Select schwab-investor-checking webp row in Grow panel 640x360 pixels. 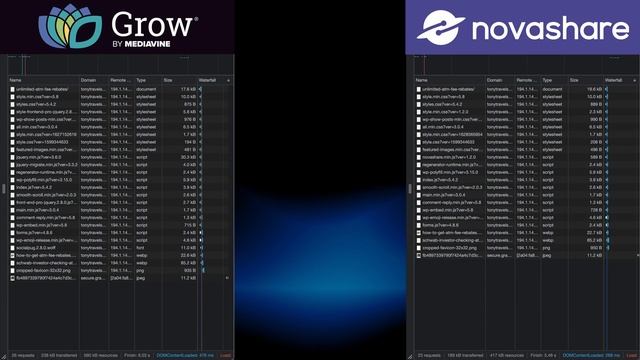pos(121,263)
